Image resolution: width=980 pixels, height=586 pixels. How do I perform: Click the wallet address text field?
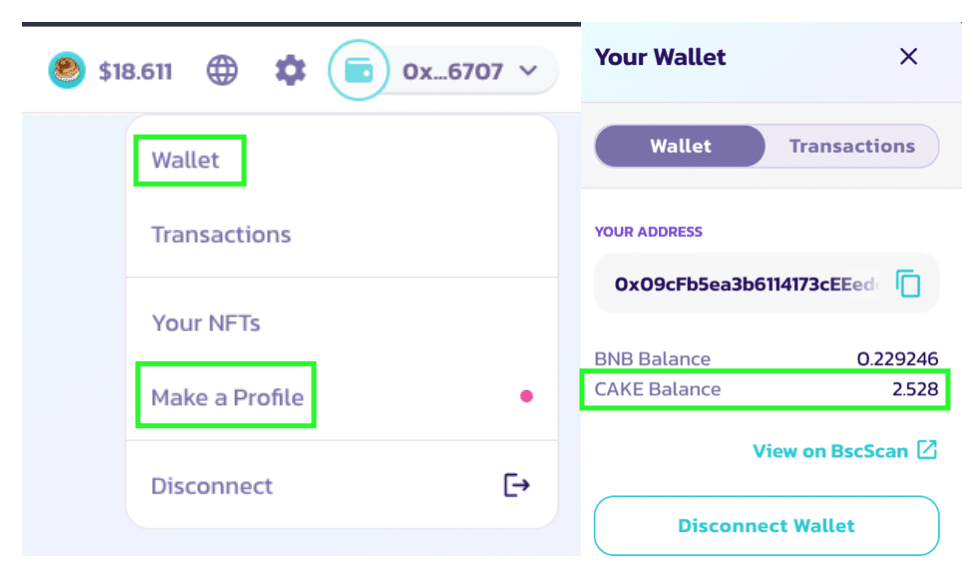745,284
